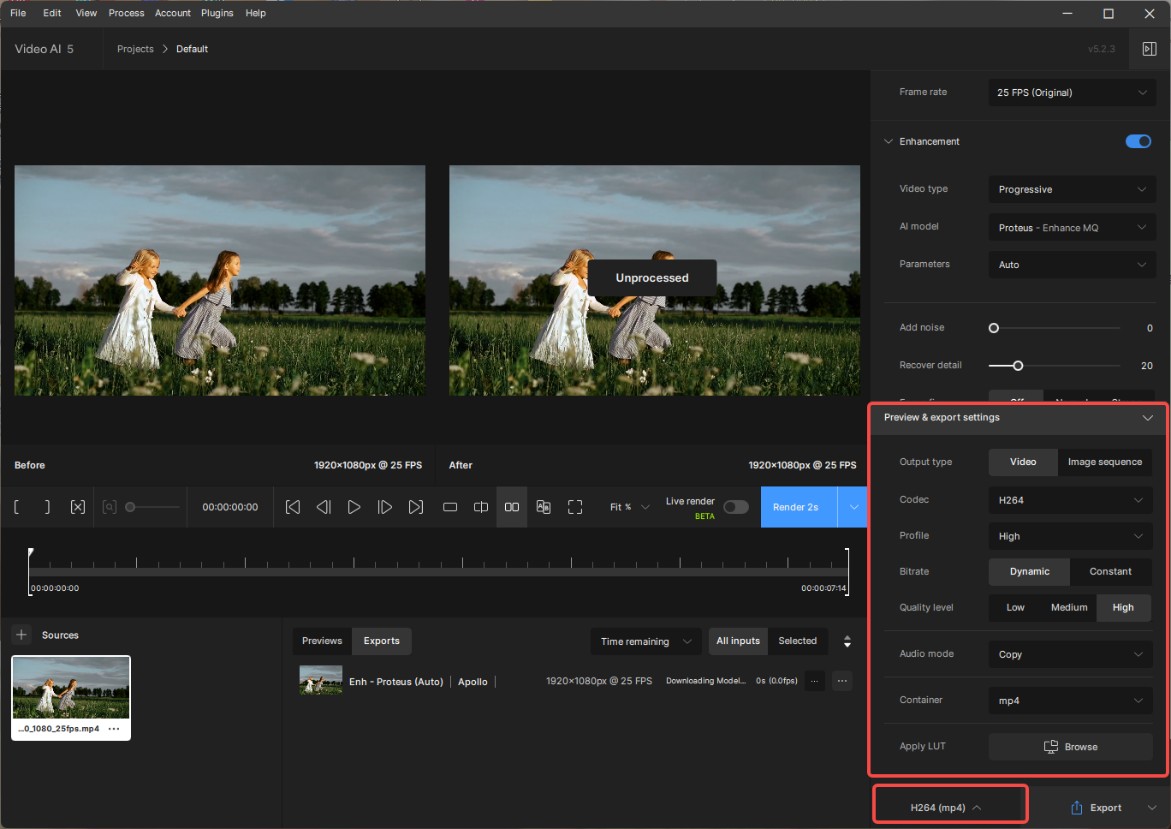This screenshot has width=1171, height=829.
Task: Step forward one frame
Action: [385, 507]
